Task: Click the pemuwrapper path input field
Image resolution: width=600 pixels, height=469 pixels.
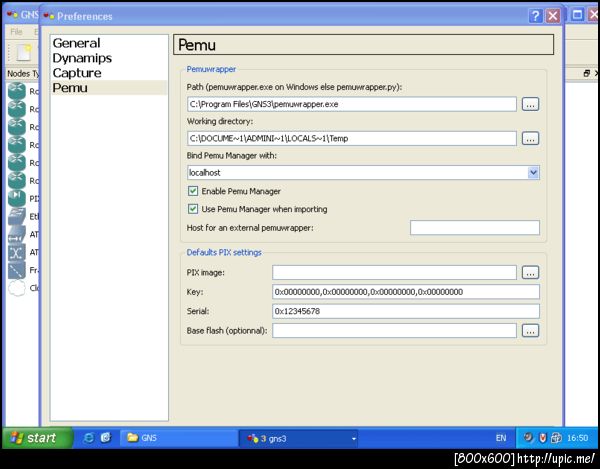Action: [352, 104]
